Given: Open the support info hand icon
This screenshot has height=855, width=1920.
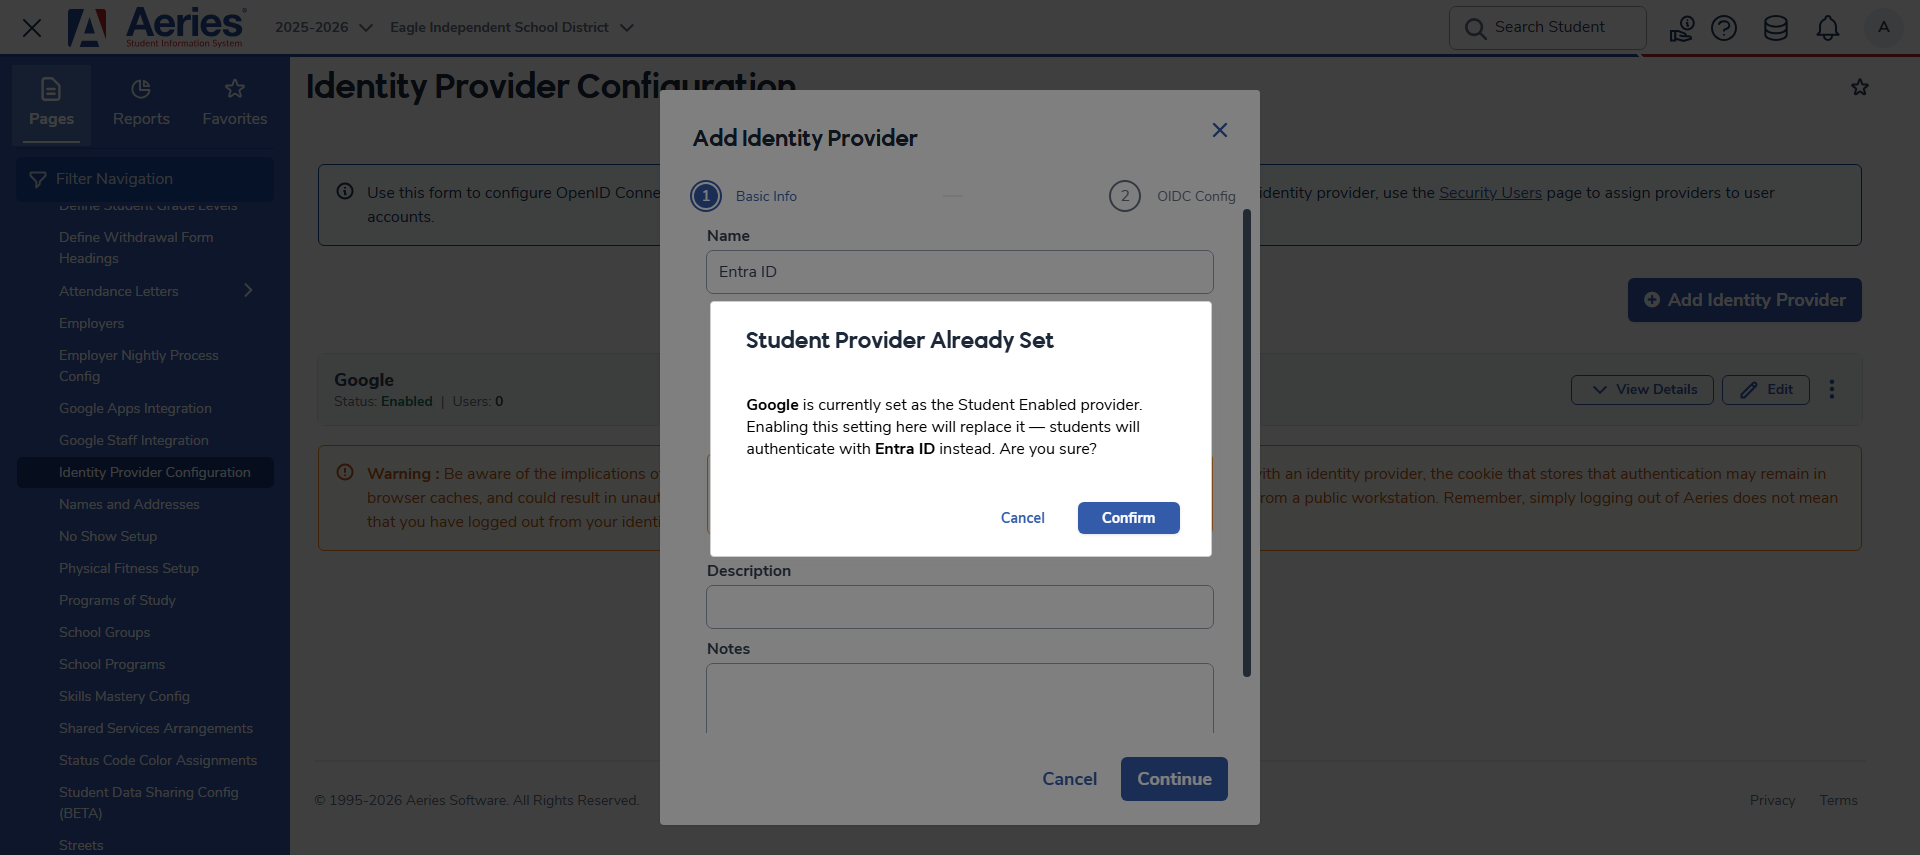Looking at the screenshot, I should 1681,27.
